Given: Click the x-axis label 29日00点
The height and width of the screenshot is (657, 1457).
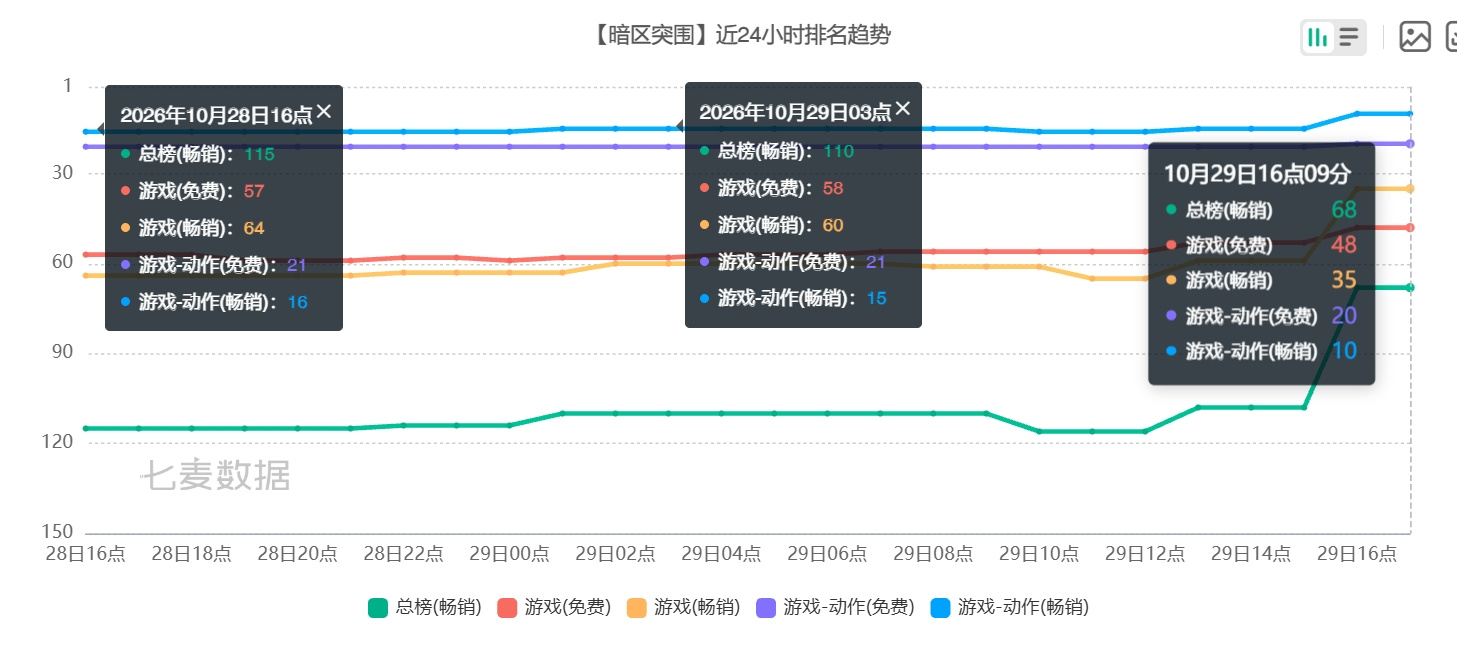Looking at the screenshot, I should (510, 554).
